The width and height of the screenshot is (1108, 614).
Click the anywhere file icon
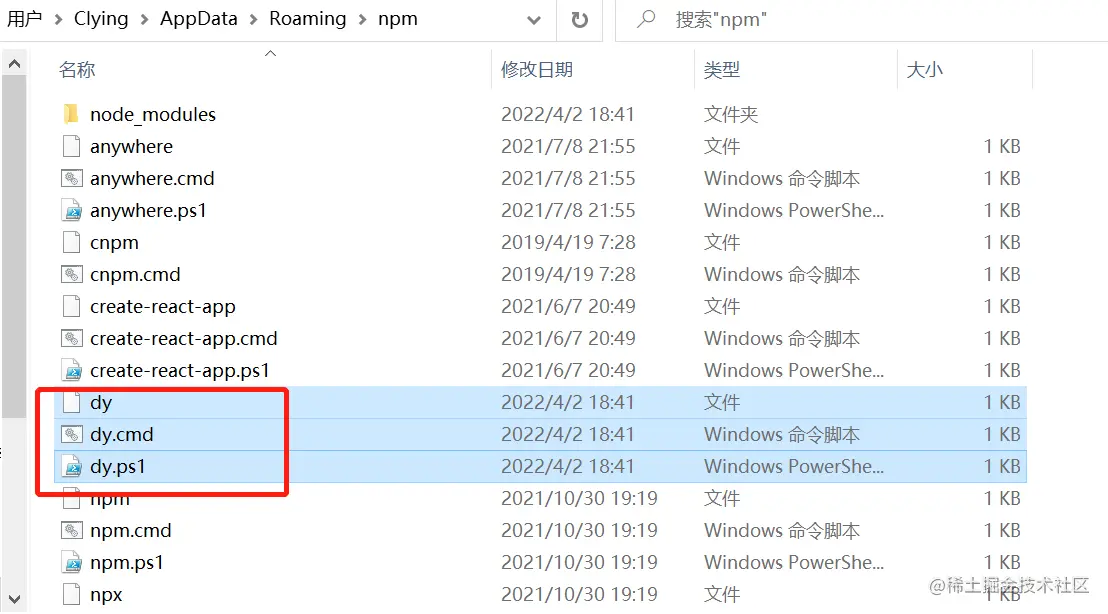pos(71,146)
